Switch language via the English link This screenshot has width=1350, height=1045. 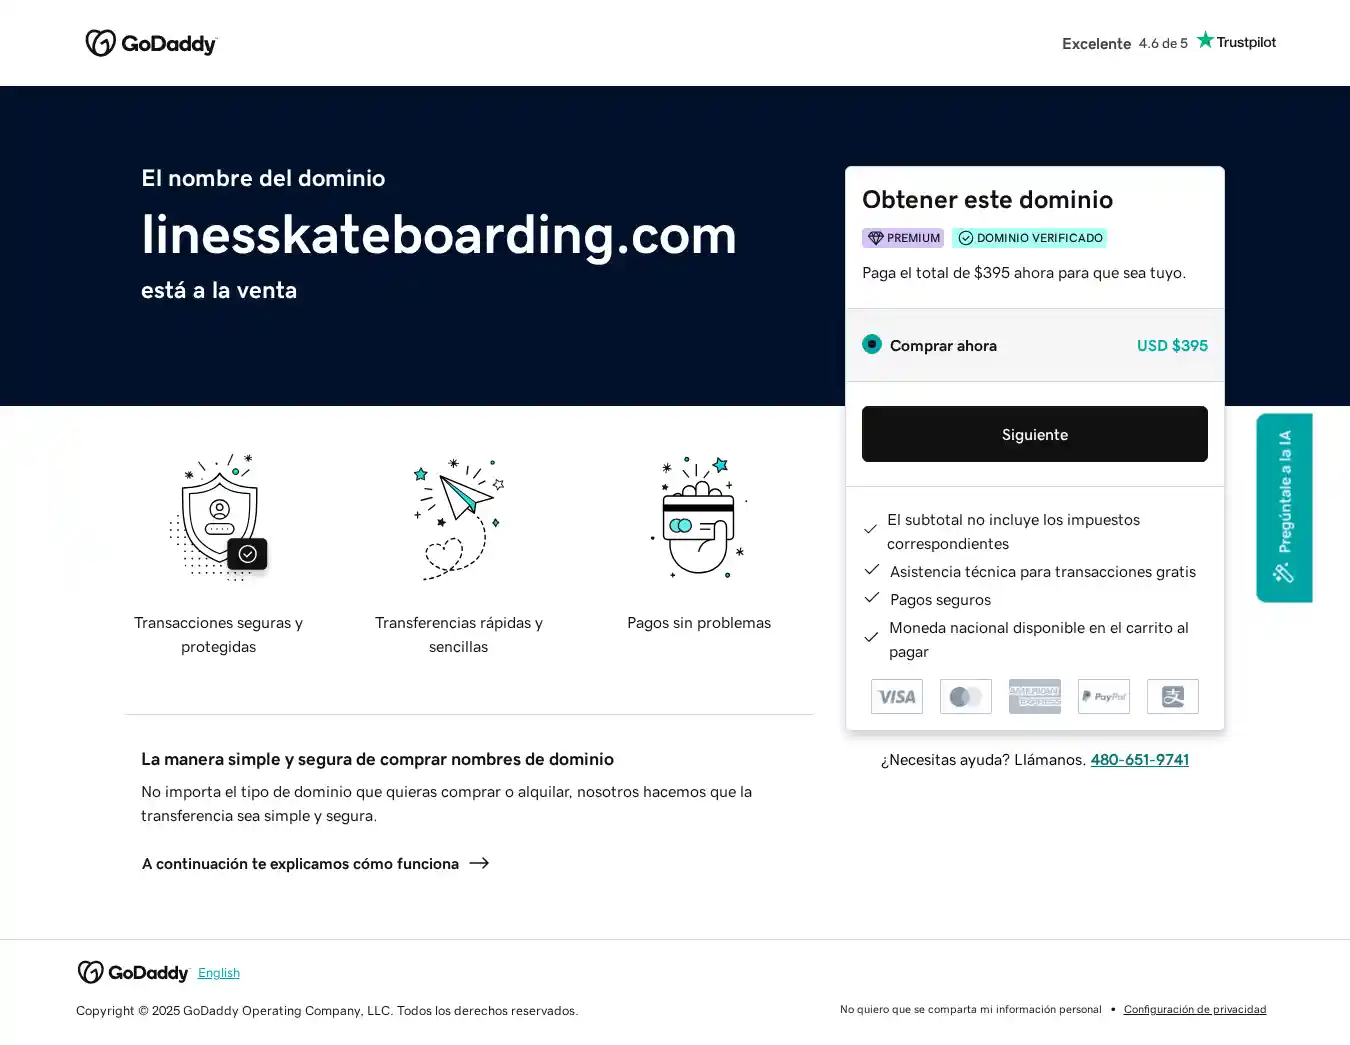pos(219,973)
